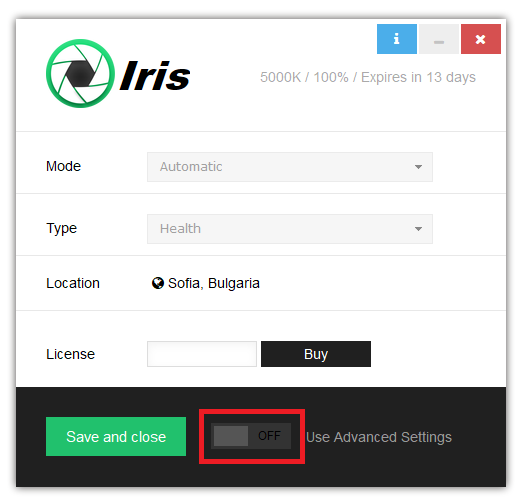Viewport: 520px width, 503px height.
Task: Click the License row label
Action: click(x=70, y=354)
